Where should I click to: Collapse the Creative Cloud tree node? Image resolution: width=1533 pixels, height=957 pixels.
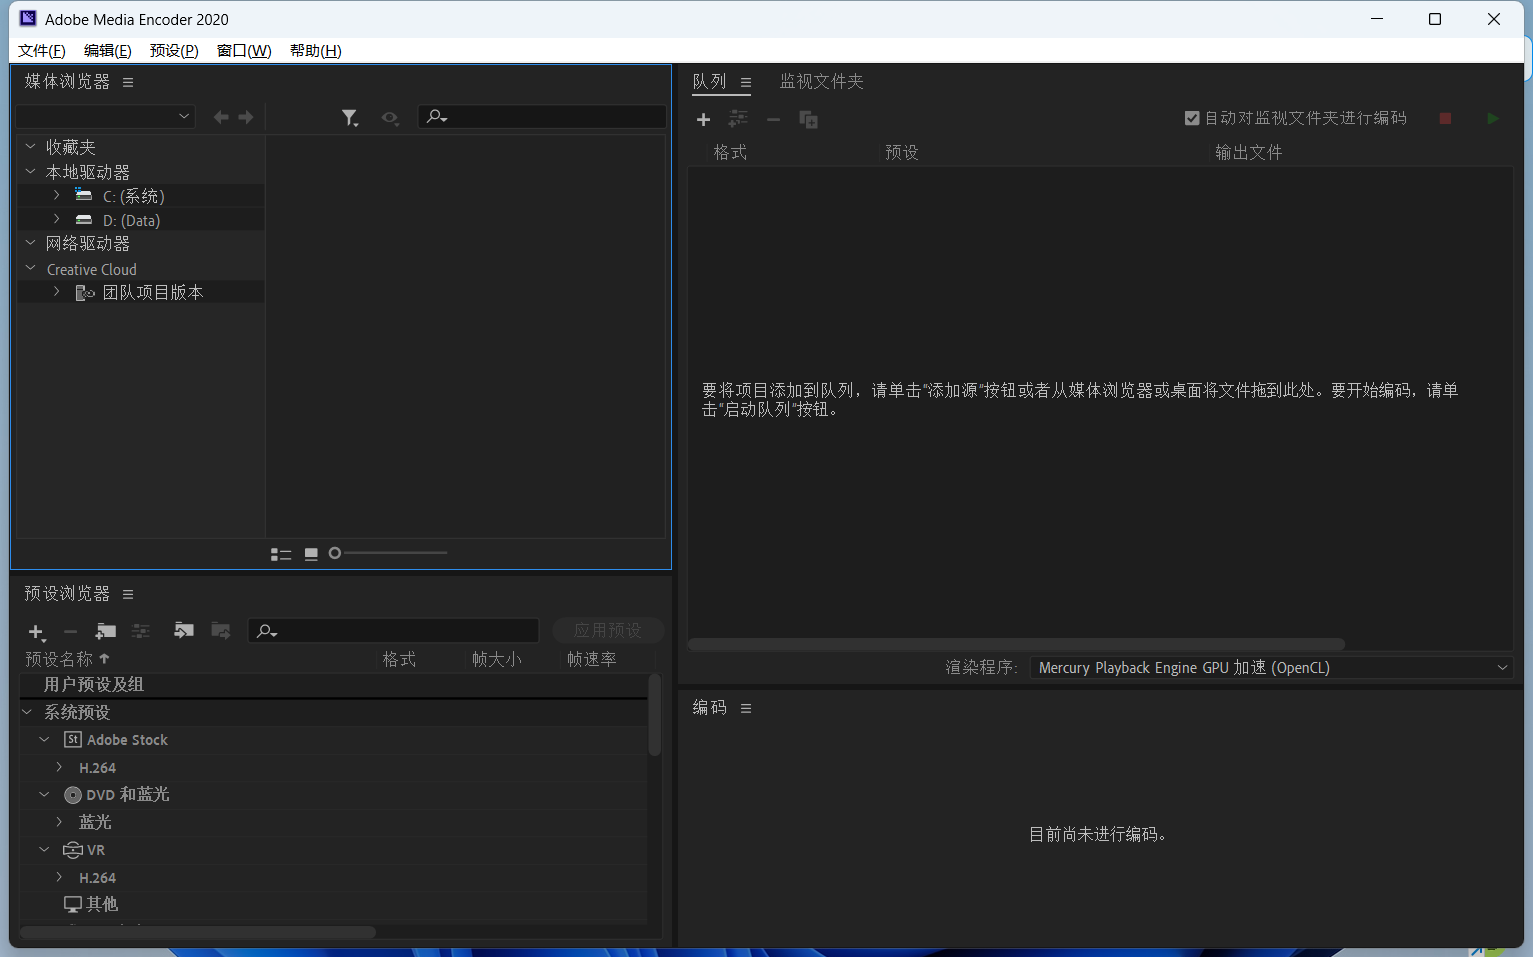point(31,268)
